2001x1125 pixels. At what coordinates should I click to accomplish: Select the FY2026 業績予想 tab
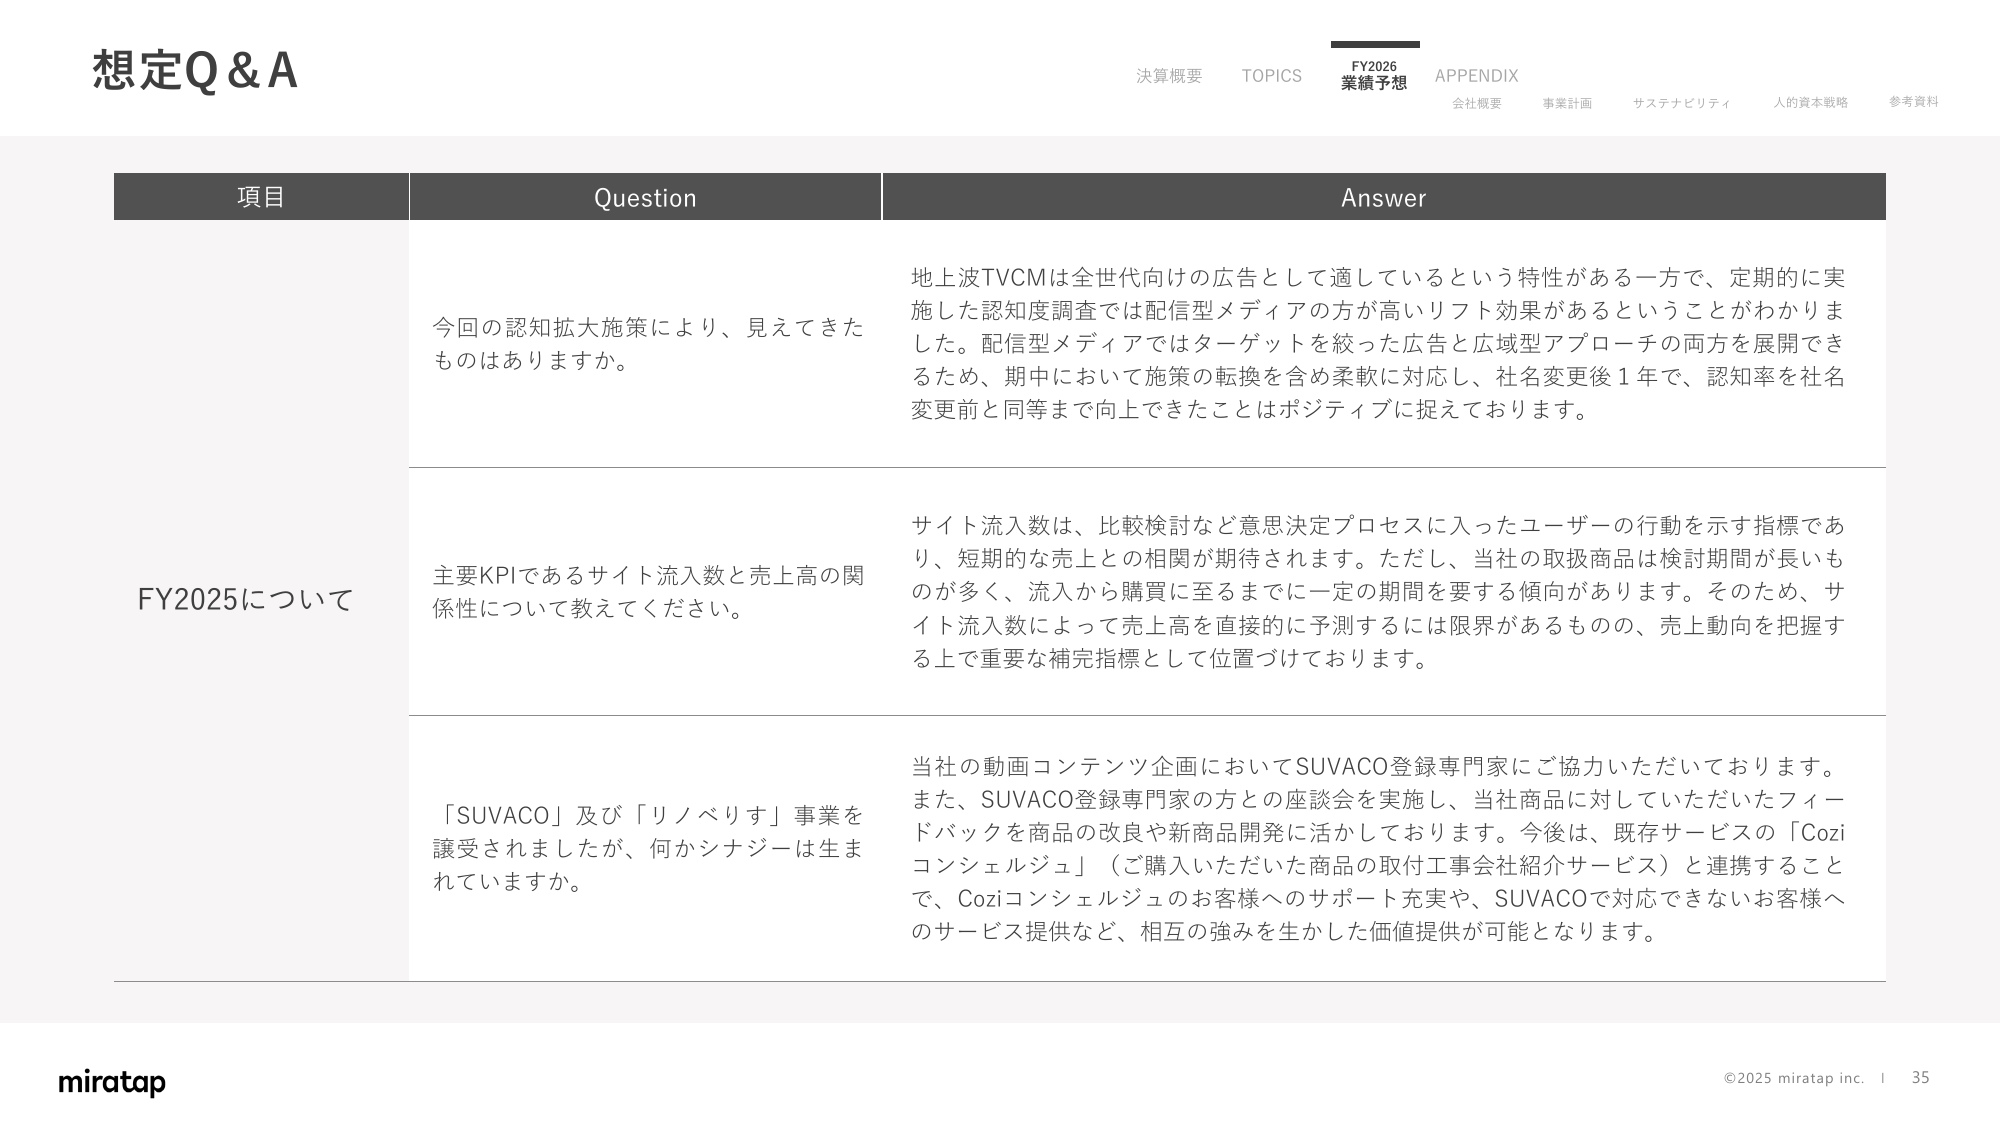[x=1373, y=75]
